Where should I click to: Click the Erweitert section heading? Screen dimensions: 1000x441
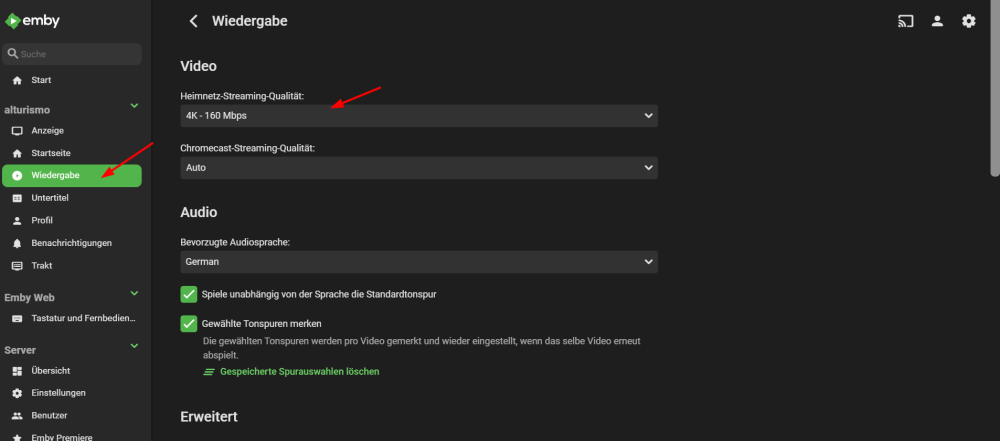coord(209,417)
